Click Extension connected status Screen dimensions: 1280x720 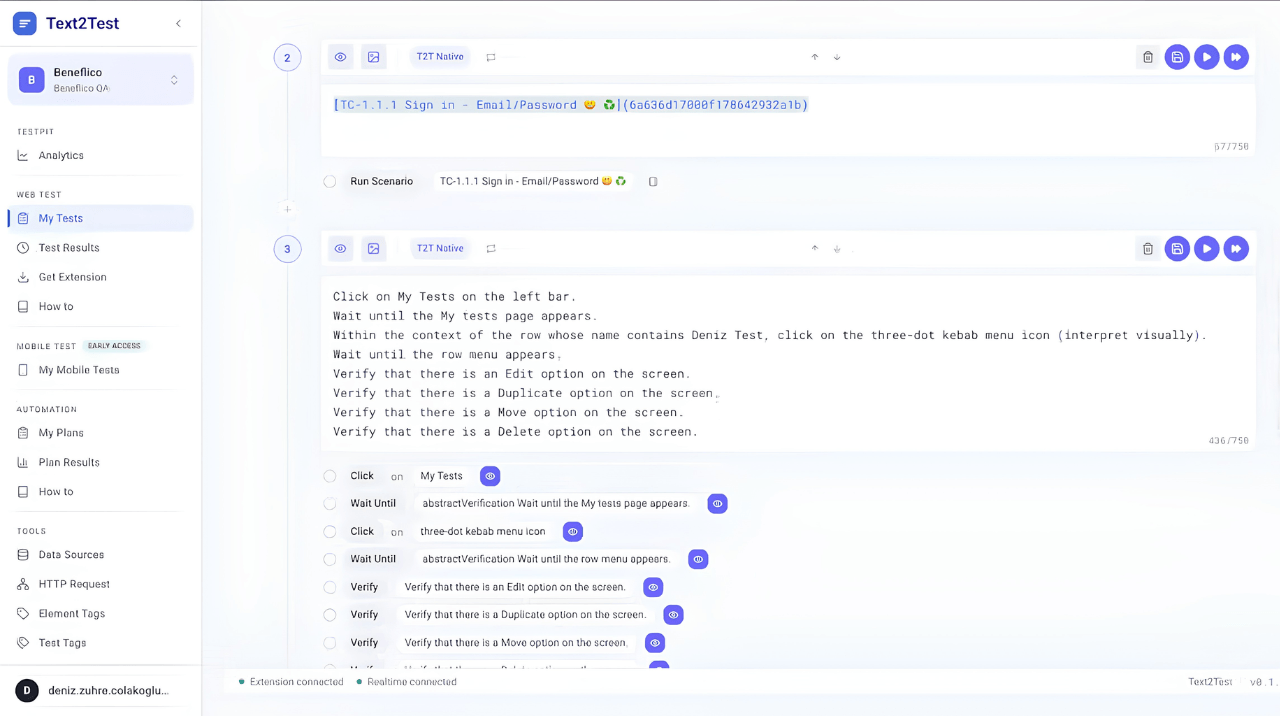[291, 682]
